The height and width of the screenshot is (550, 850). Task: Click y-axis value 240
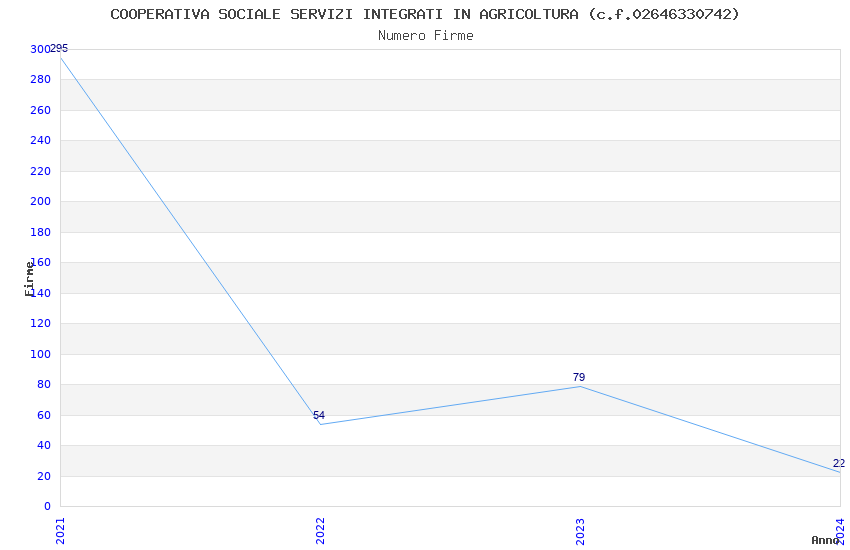[x=40, y=141]
